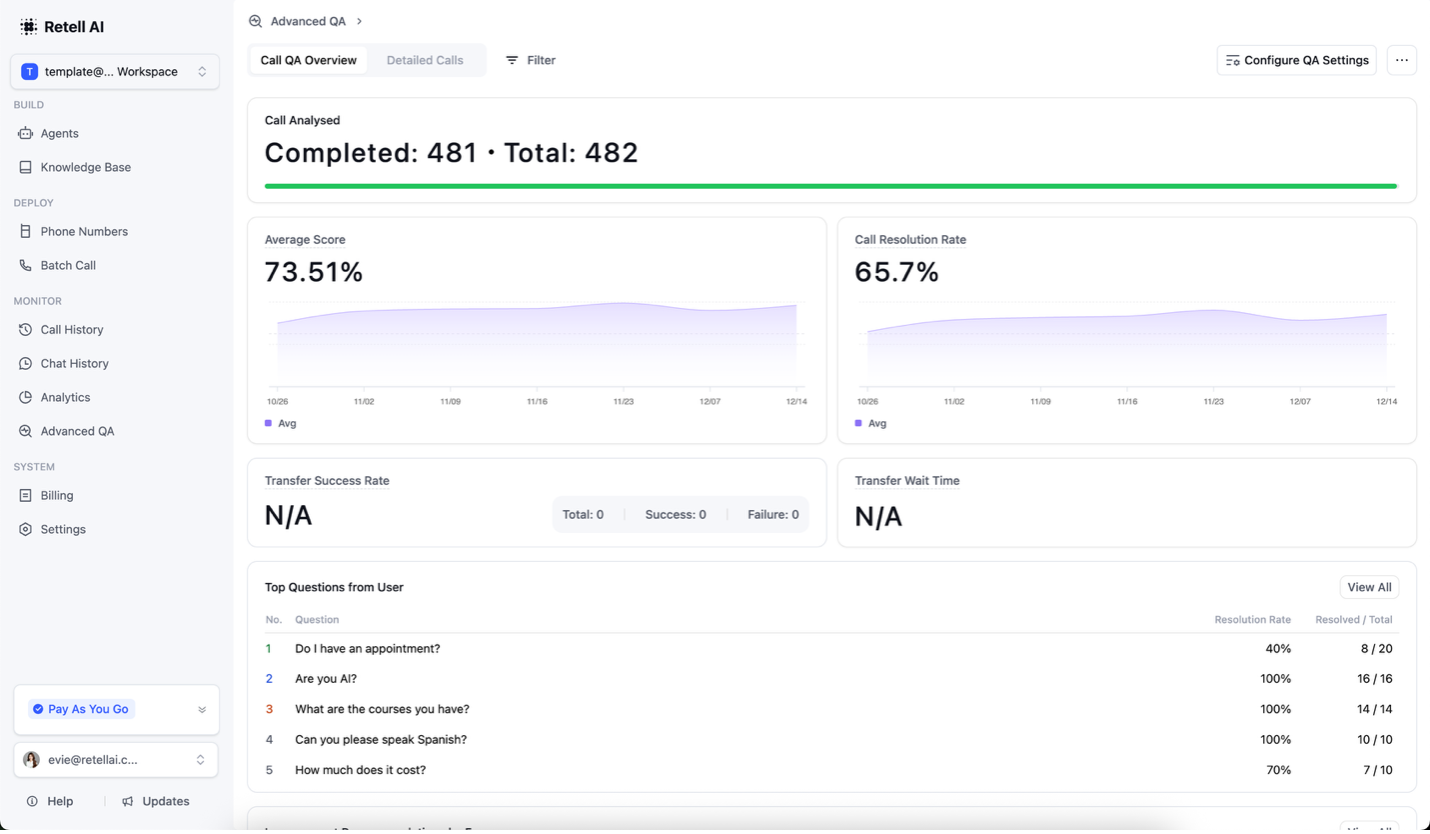Viewport: 1430px width, 834px height.
Task: Click the evie user avatar picture
Action: (x=31, y=760)
